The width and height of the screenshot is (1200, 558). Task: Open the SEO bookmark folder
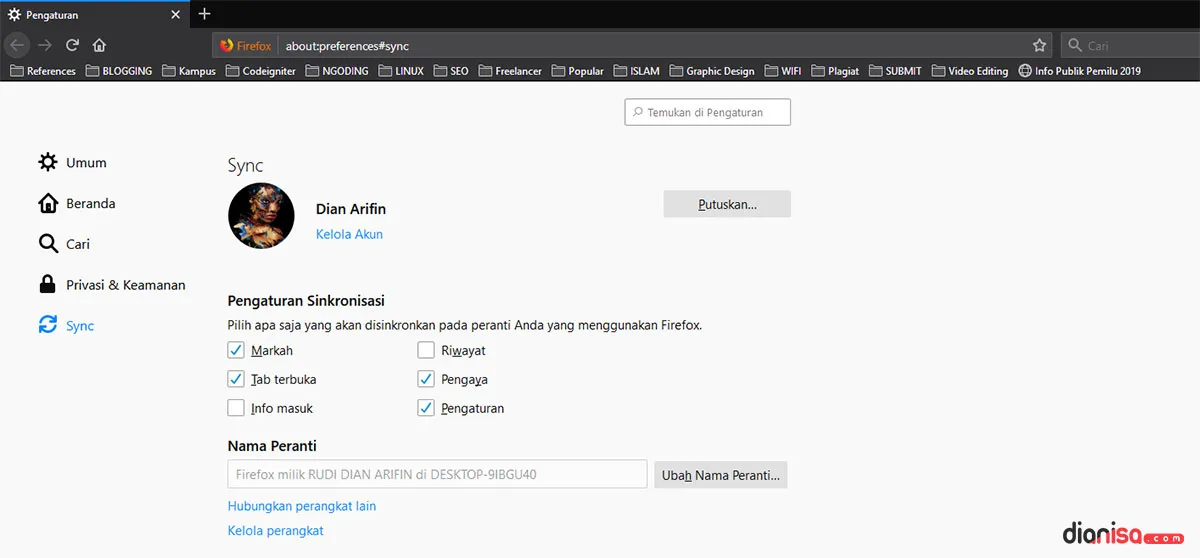click(x=451, y=71)
